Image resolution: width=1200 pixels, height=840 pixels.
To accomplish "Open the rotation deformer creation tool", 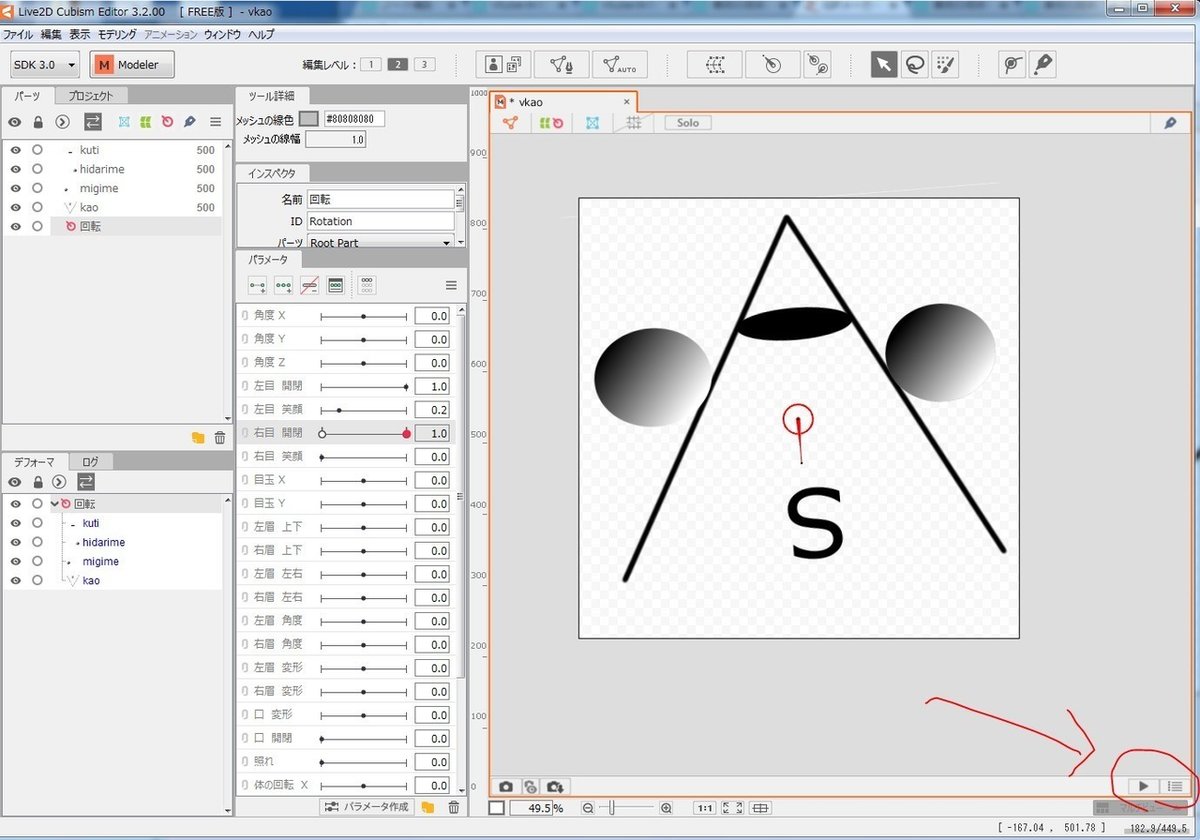I will tap(817, 65).
